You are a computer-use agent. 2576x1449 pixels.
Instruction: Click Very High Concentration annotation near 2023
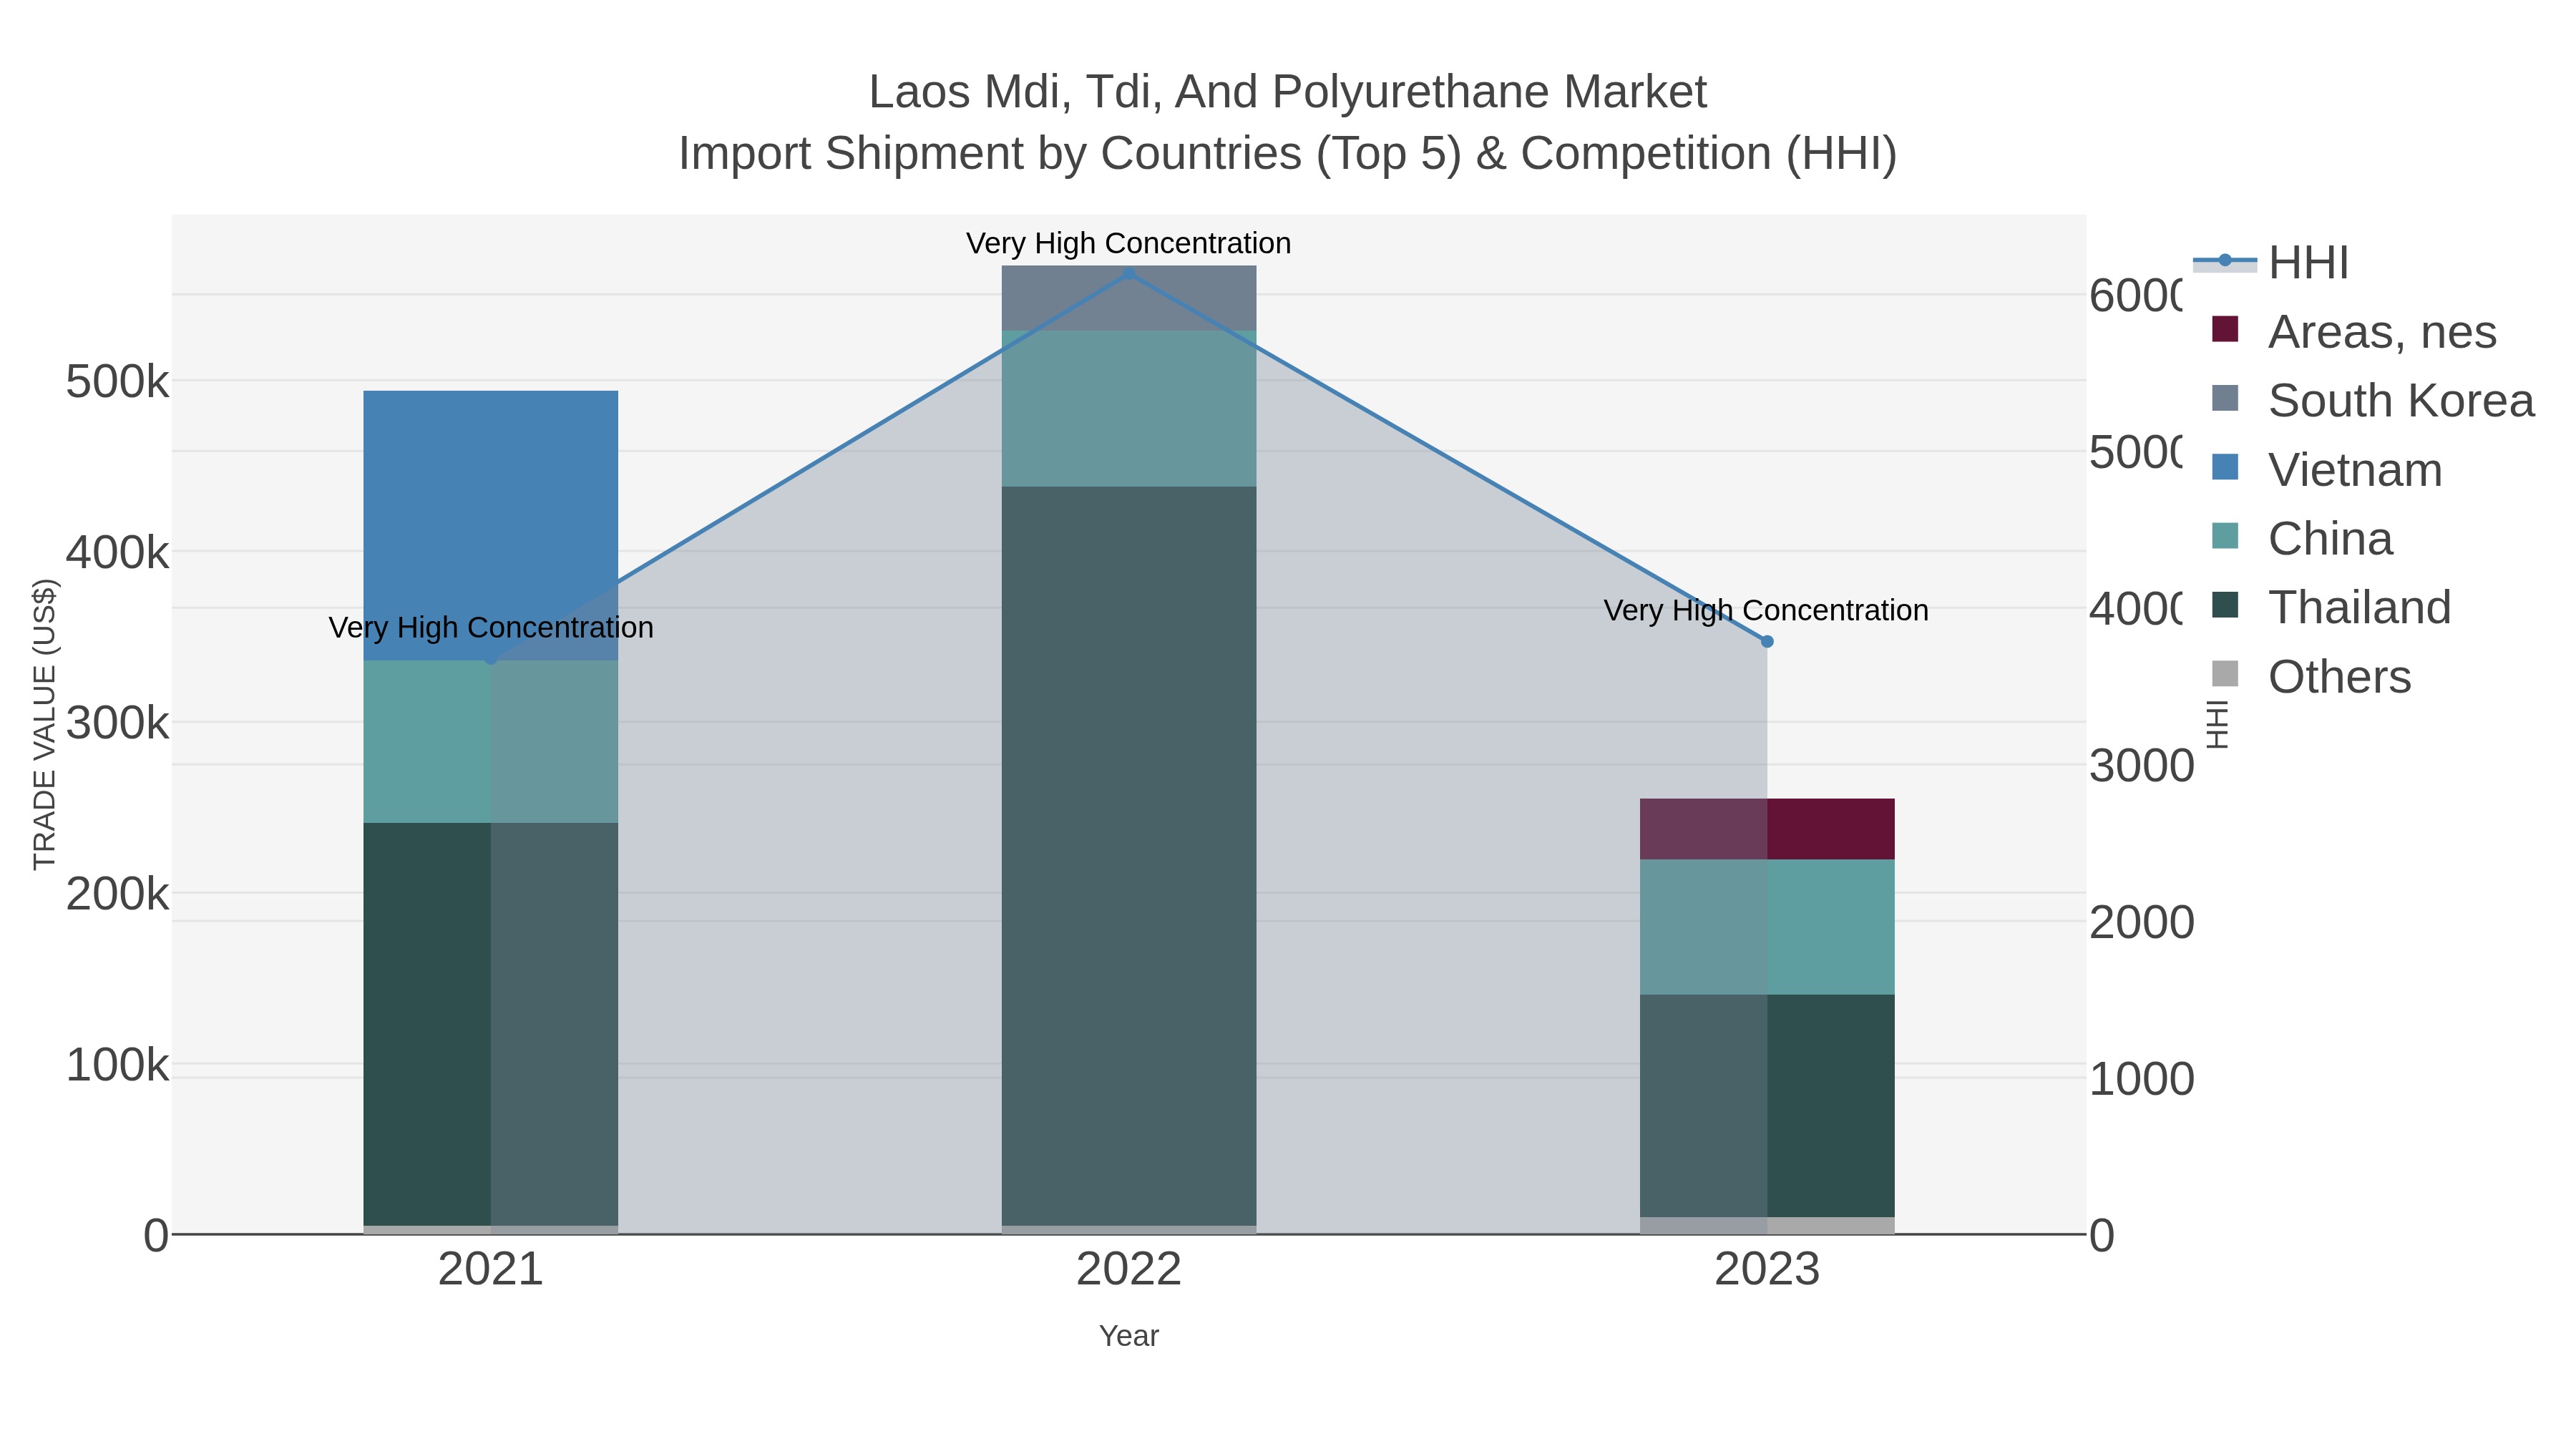click(x=1766, y=610)
